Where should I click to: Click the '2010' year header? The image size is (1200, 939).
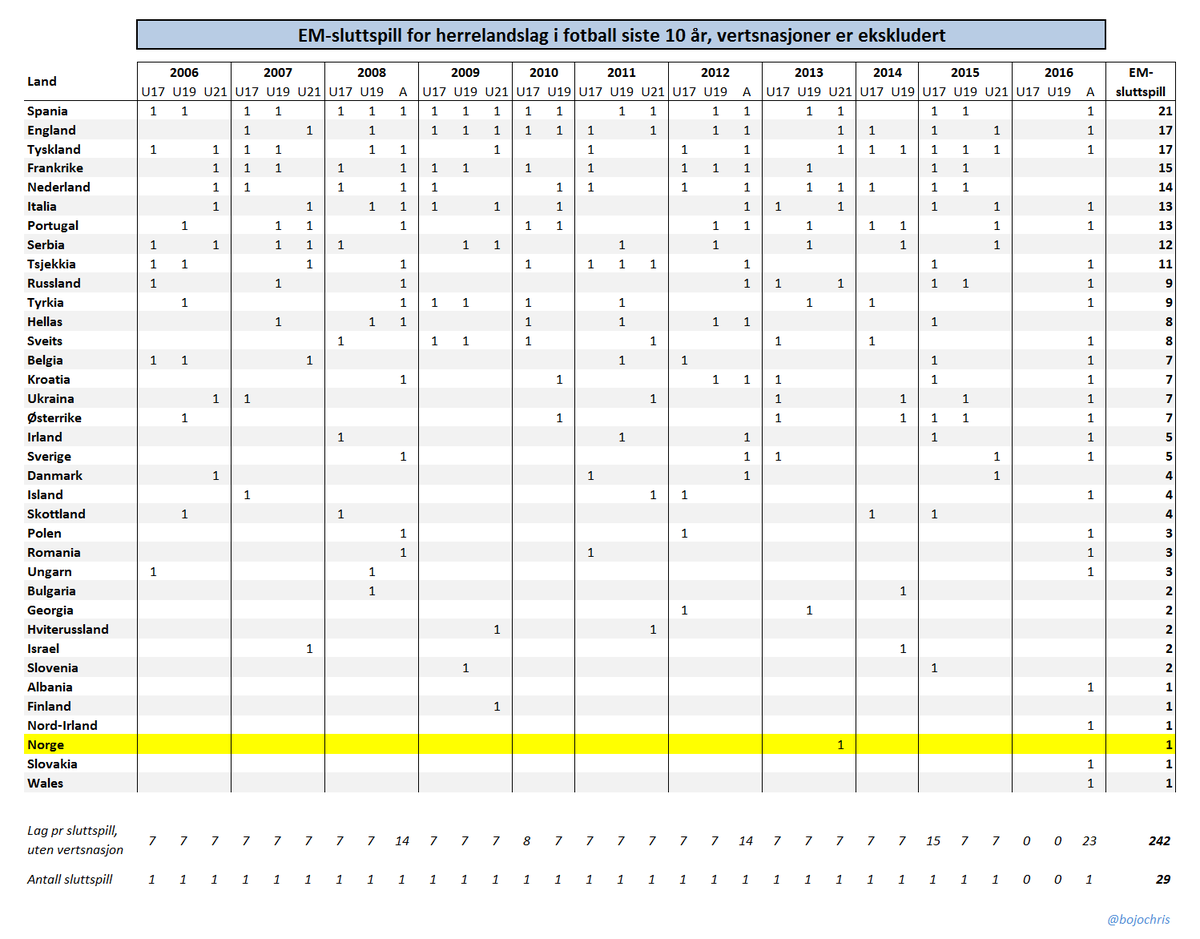click(544, 73)
